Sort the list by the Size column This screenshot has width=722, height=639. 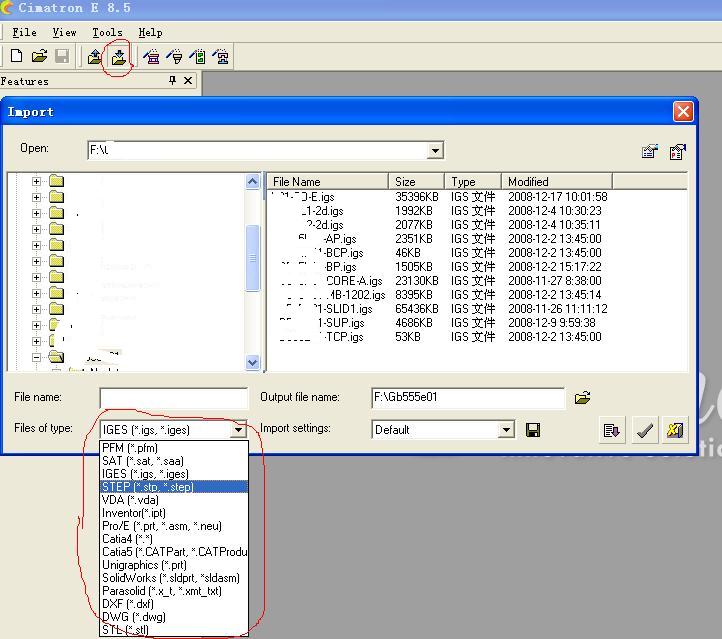pyautogui.click(x=416, y=181)
